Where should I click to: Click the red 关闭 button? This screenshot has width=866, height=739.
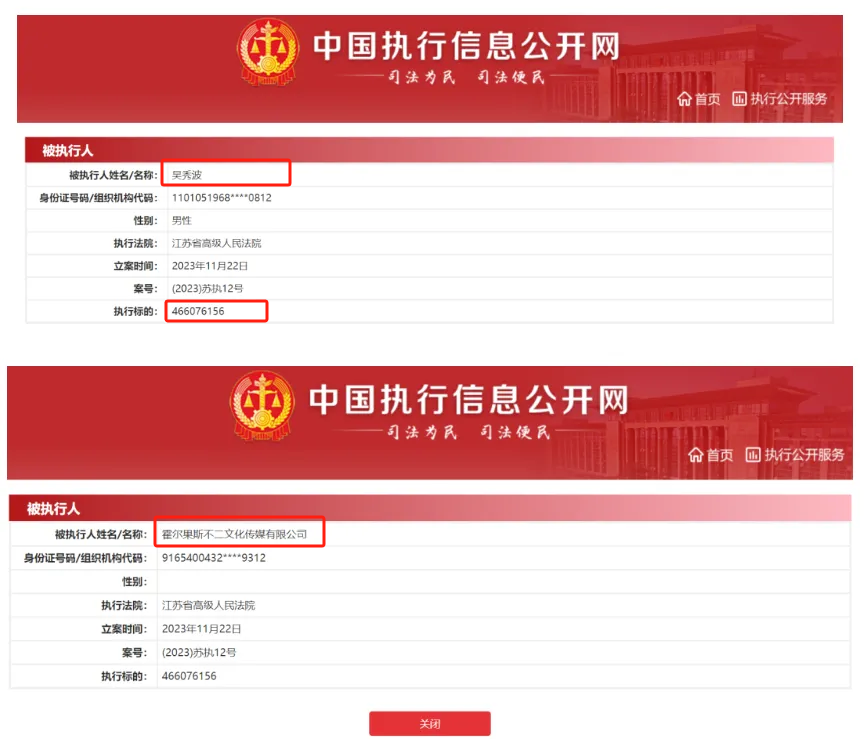point(430,724)
